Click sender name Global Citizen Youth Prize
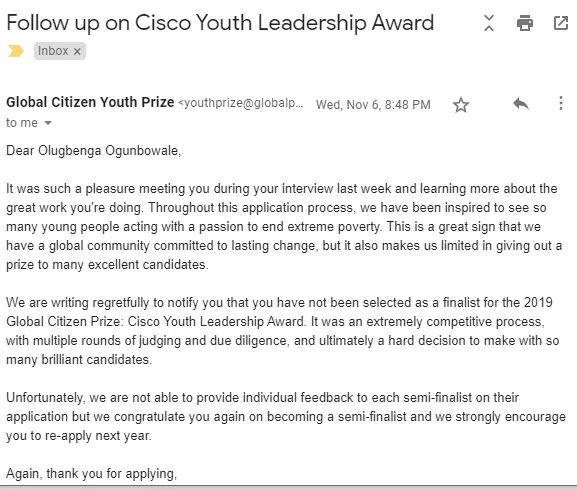Screen dimensions: 577x490 point(90,102)
